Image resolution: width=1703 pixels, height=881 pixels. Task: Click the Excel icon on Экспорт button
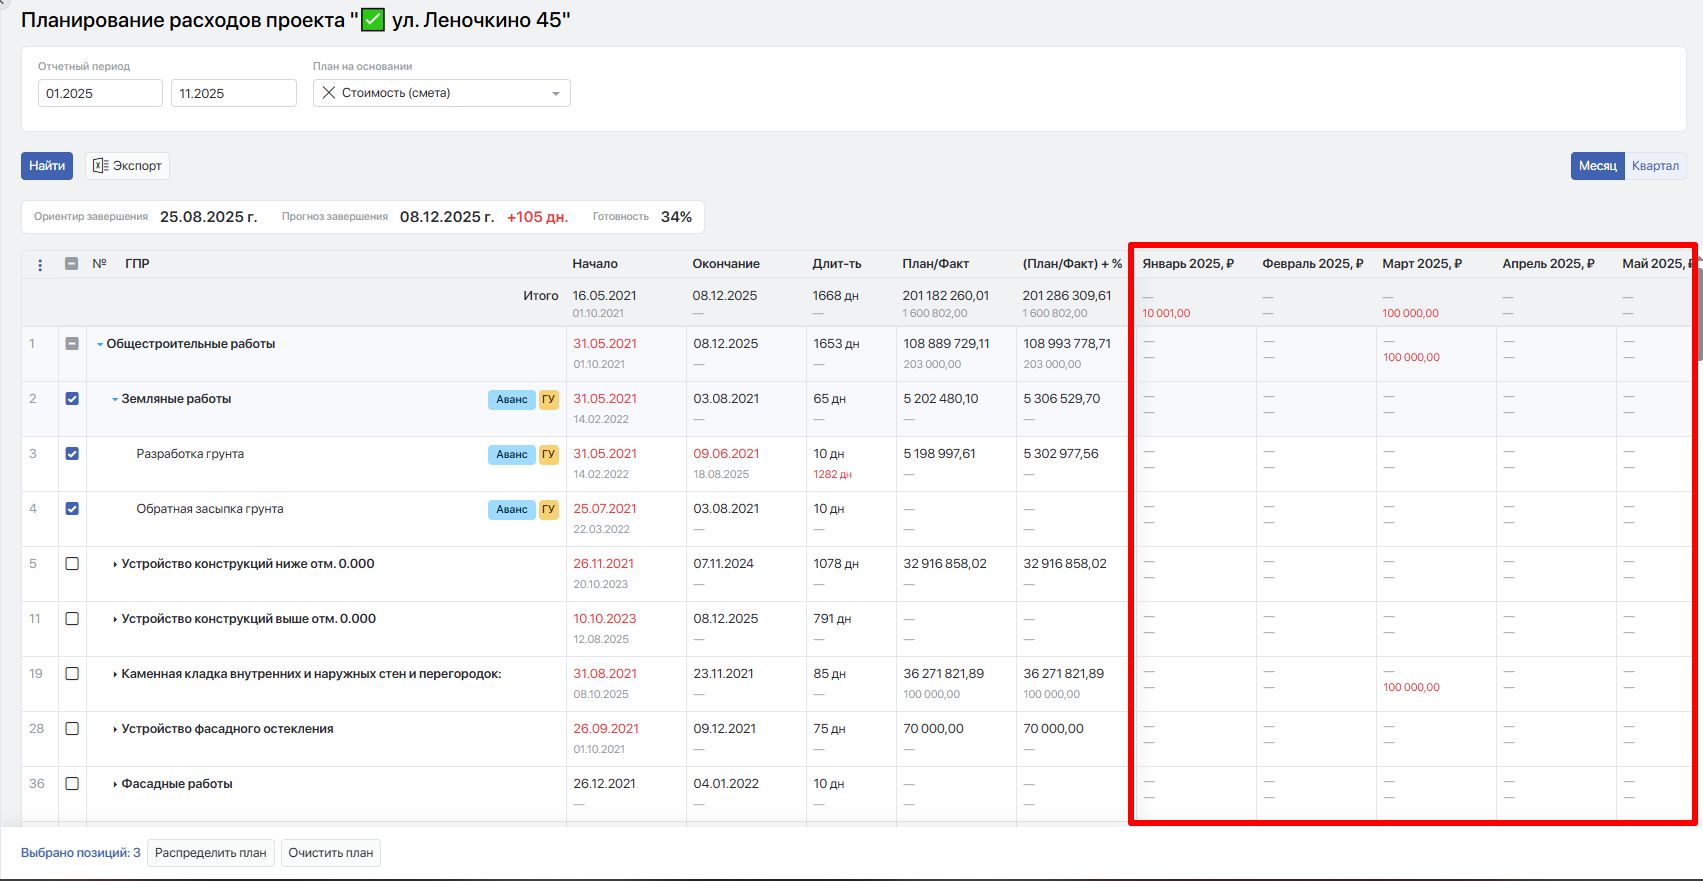click(x=100, y=166)
